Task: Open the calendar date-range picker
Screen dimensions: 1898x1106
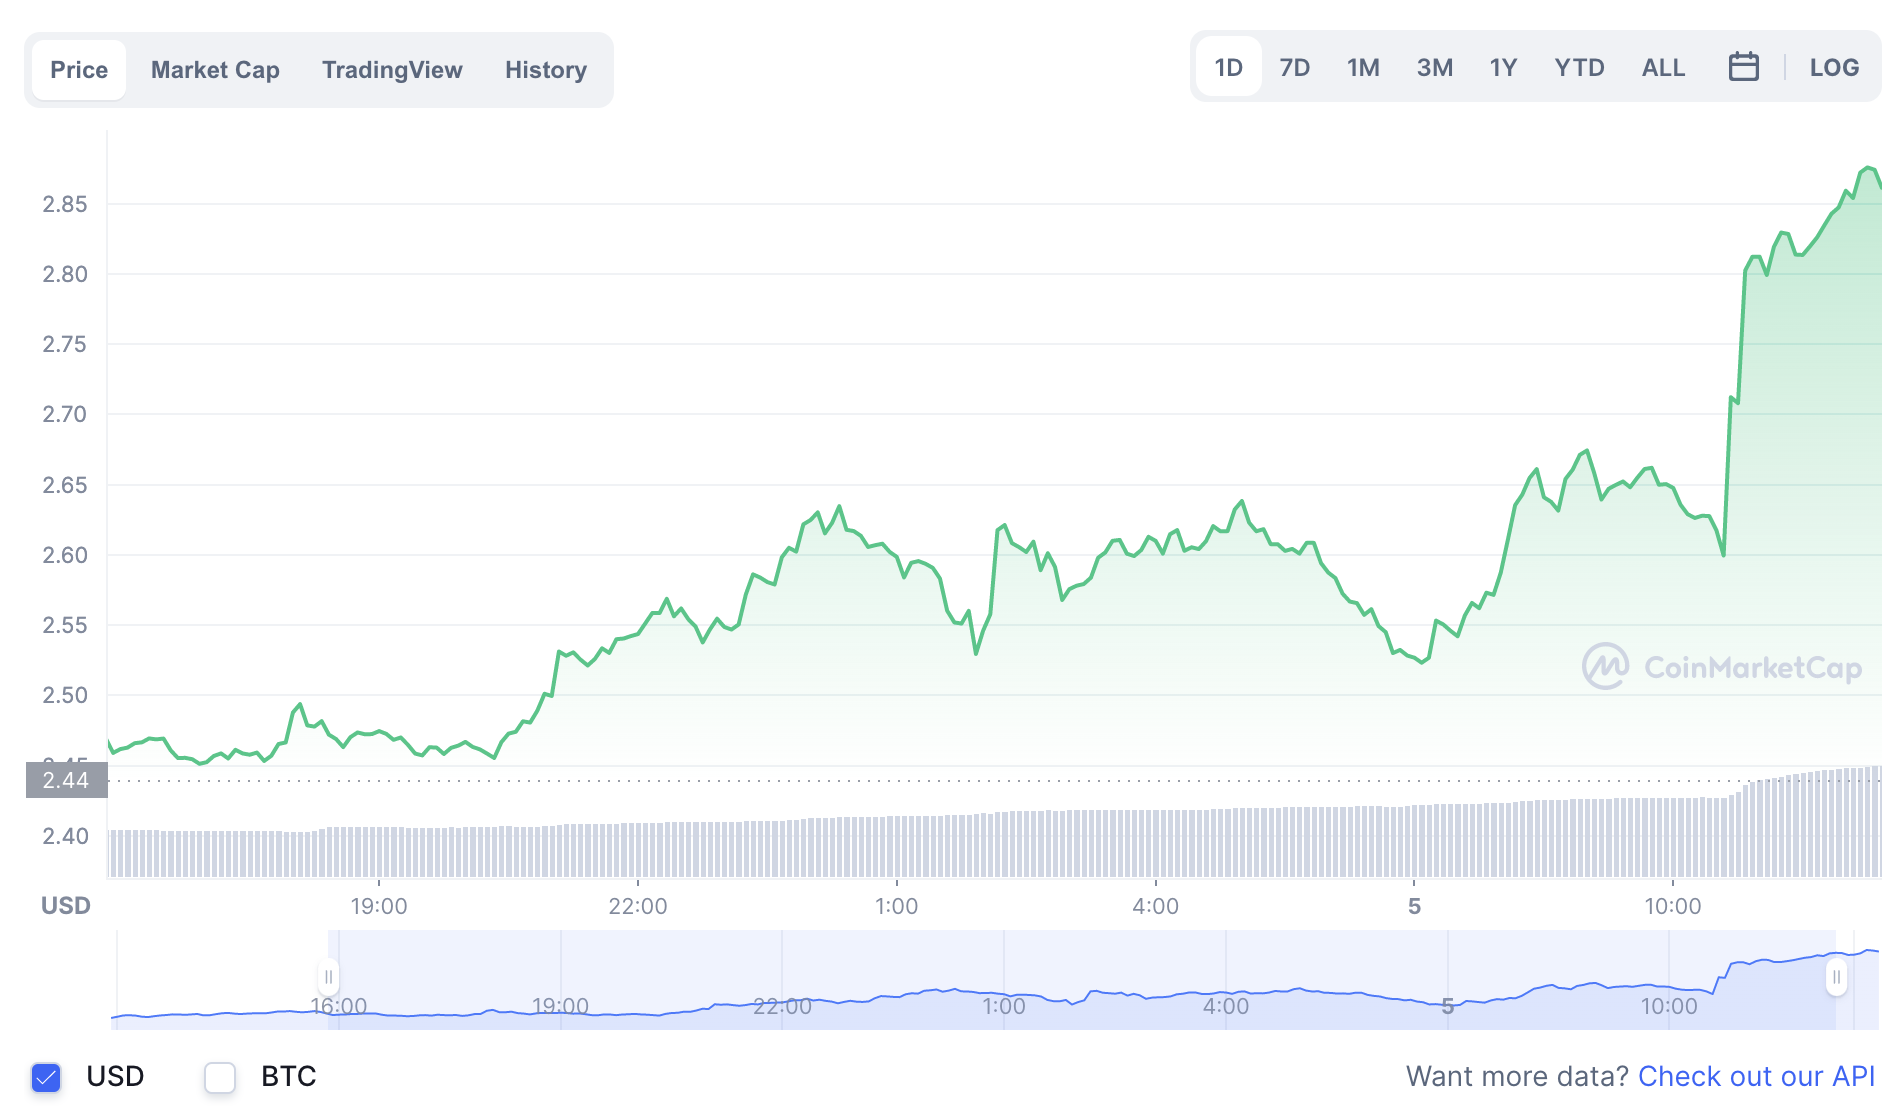Action: click(1742, 66)
